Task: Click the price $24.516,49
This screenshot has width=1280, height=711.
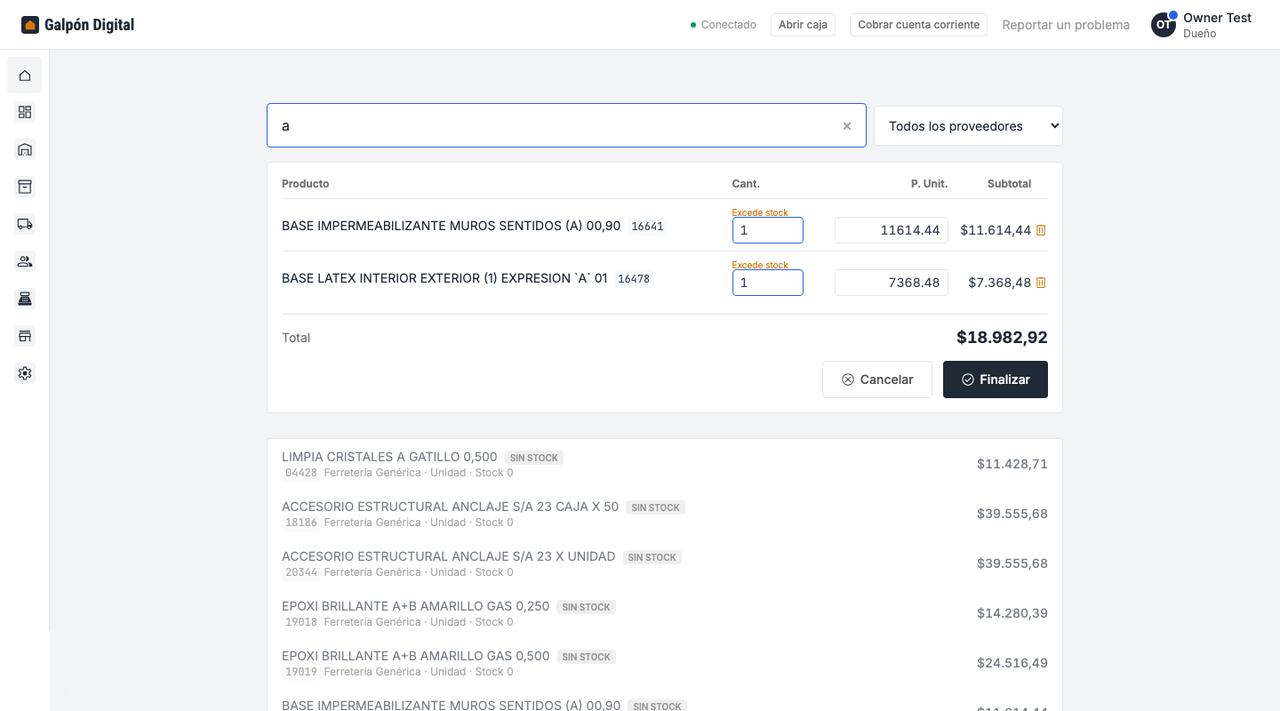Action: pyautogui.click(x=1012, y=663)
